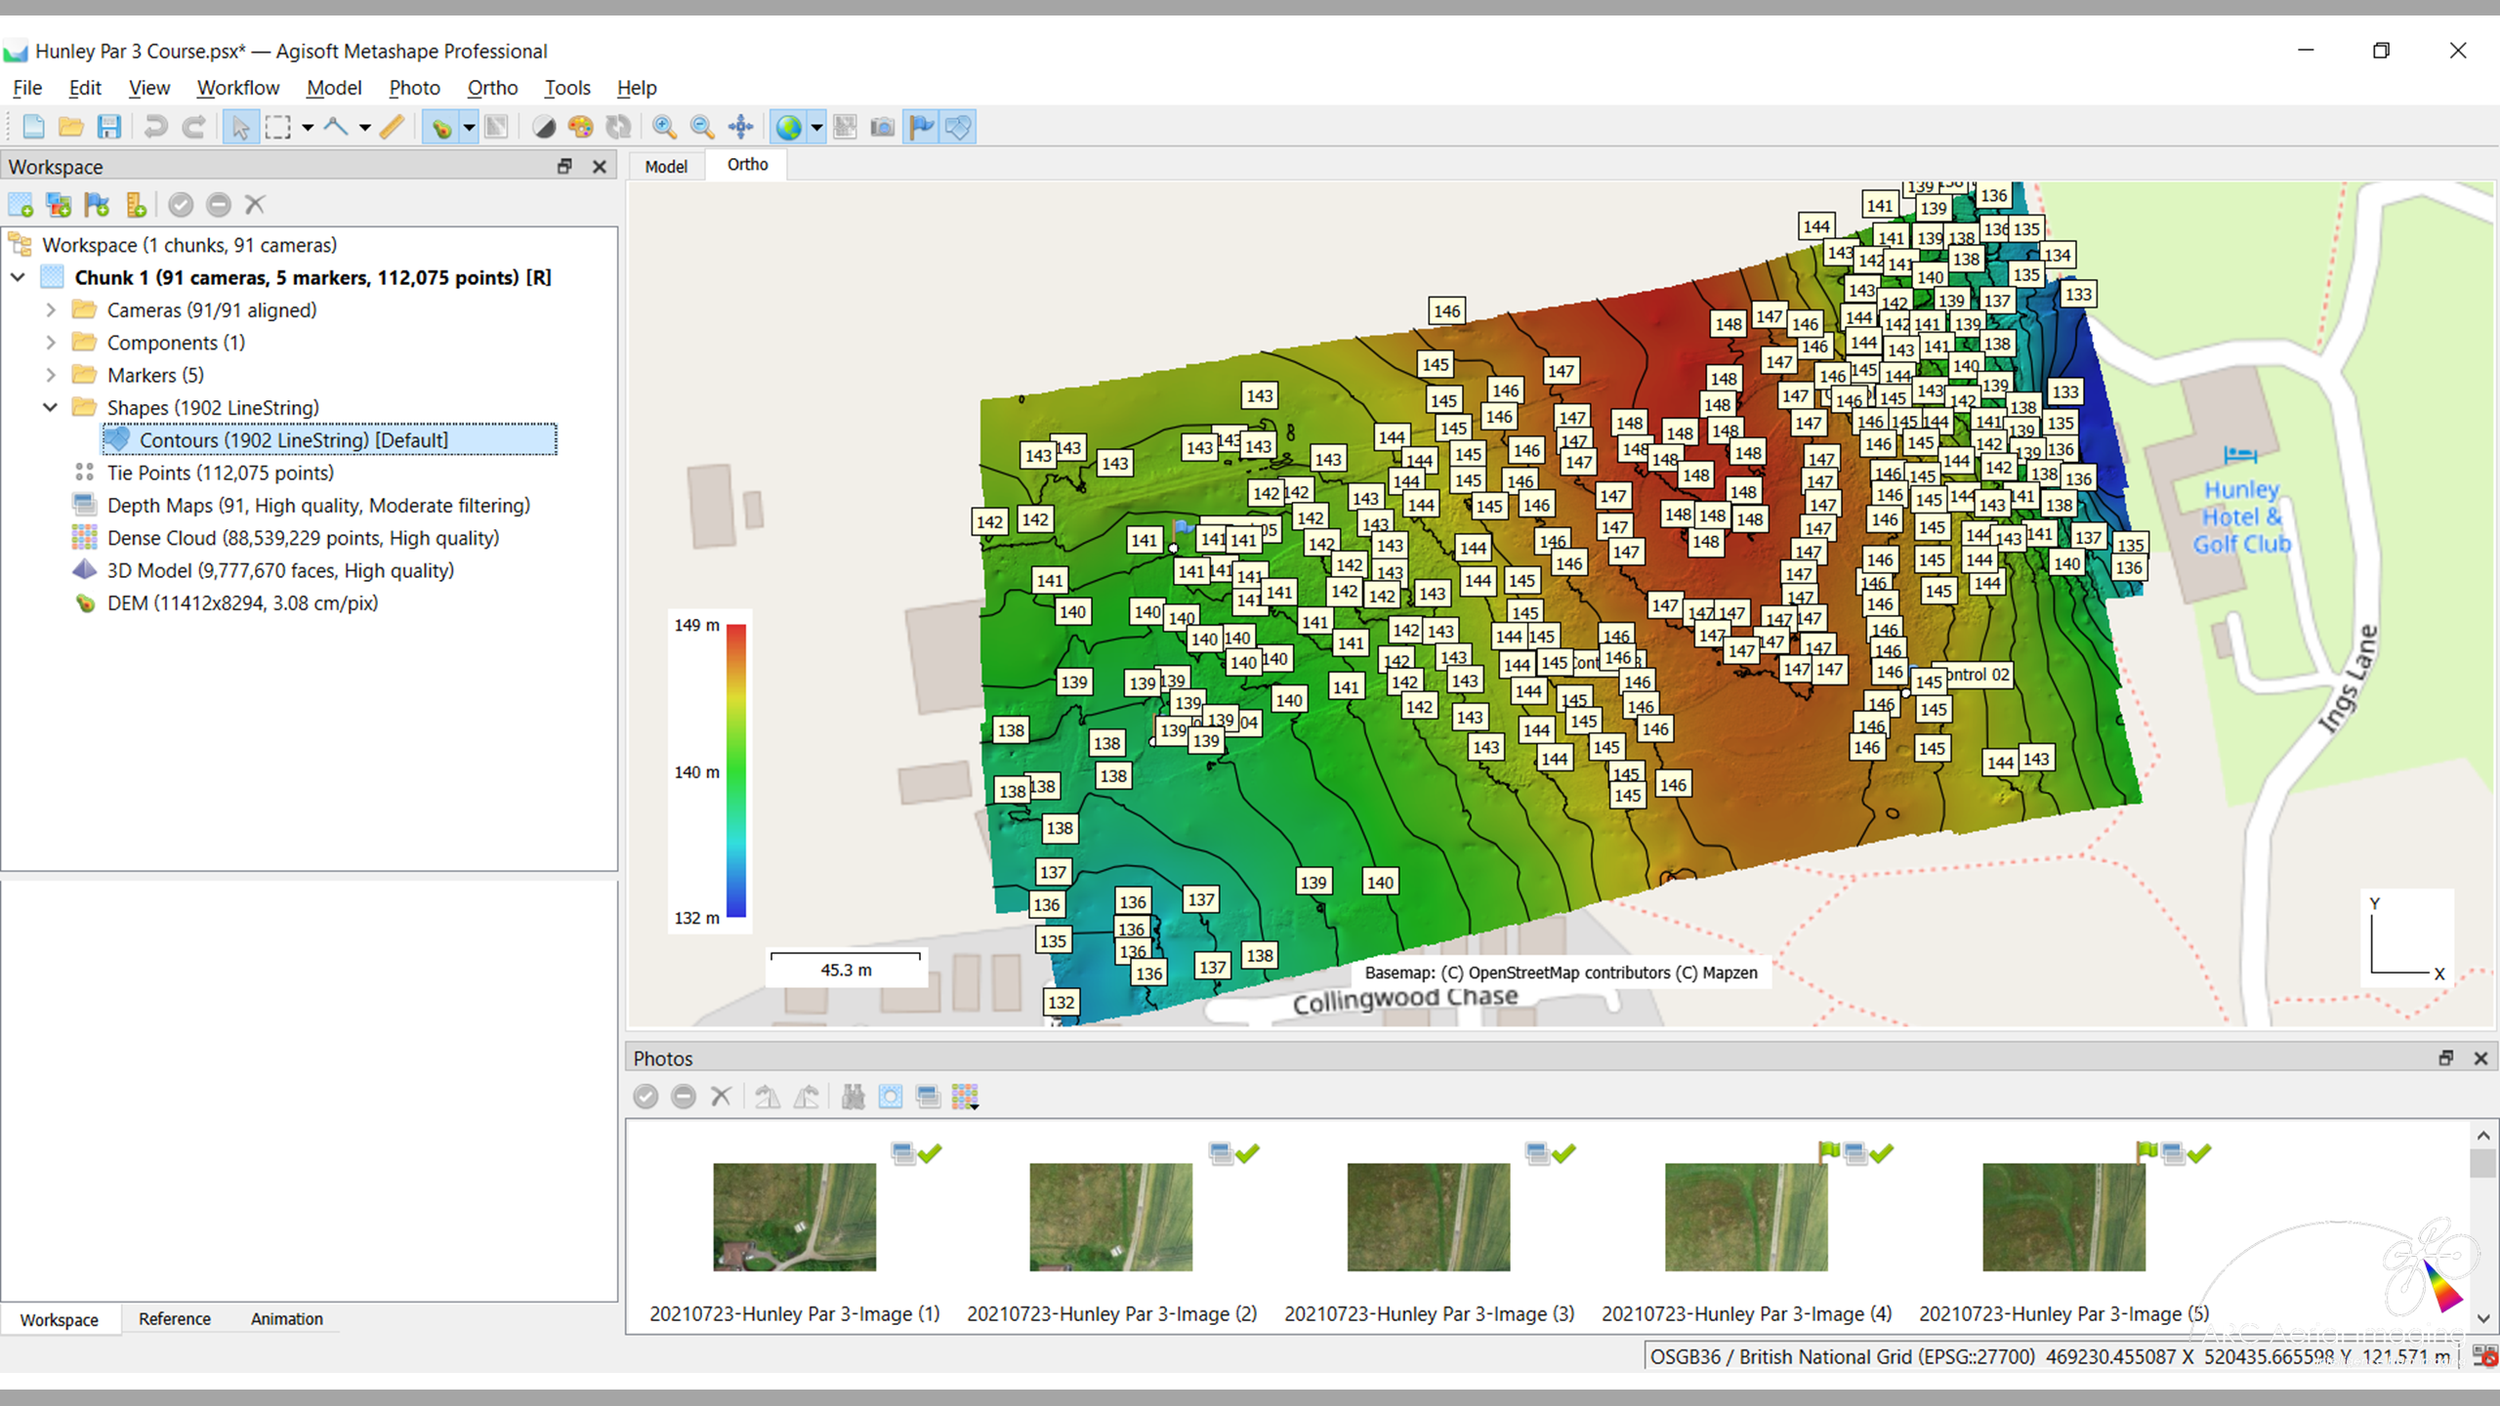This screenshot has height=1406, width=2500.
Task: Select Hunley Par 3-Image (3) thumbnail
Action: [1428, 1217]
